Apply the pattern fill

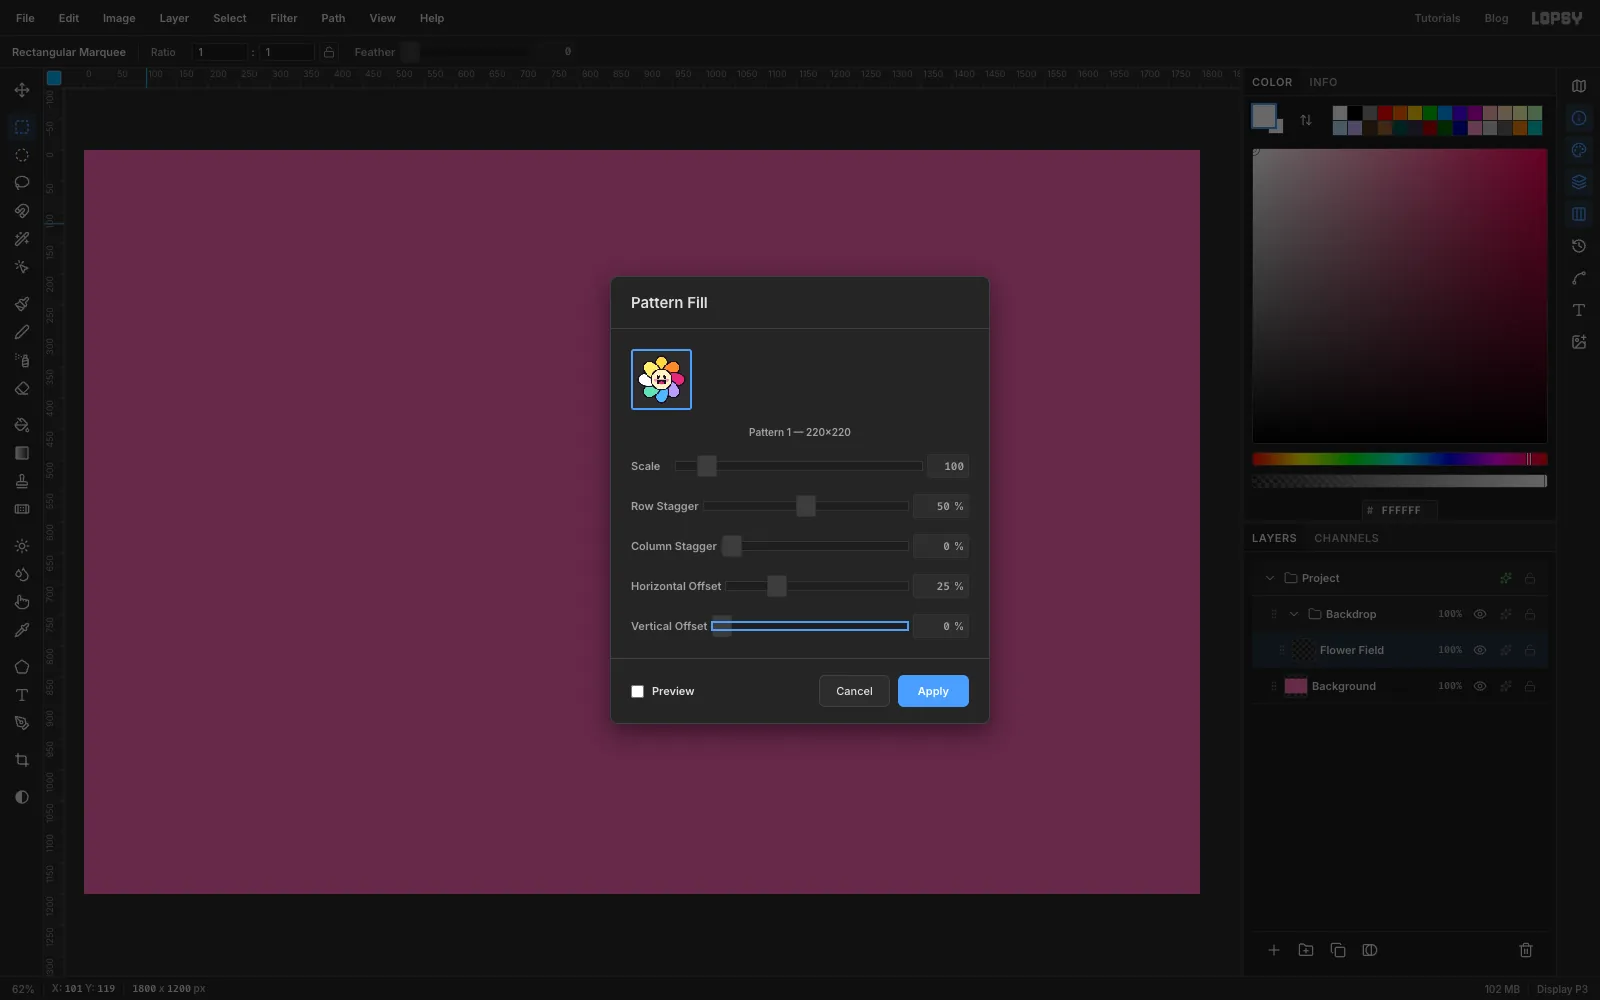click(933, 691)
